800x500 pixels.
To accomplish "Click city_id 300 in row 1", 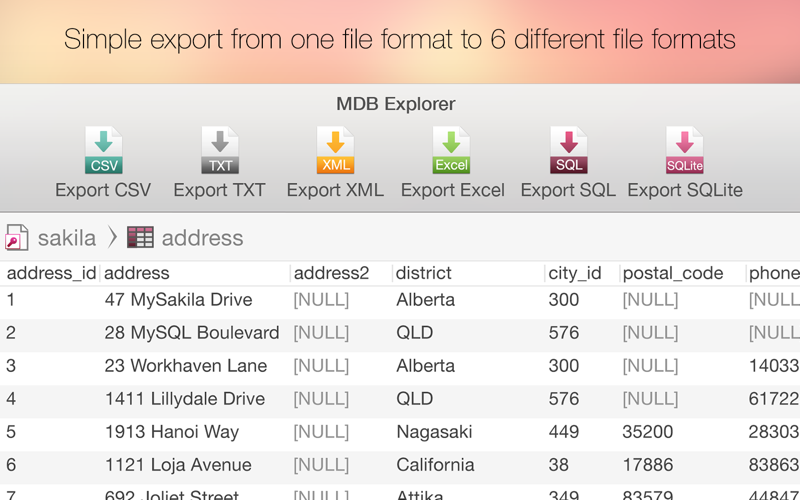I will [x=564, y=299].
